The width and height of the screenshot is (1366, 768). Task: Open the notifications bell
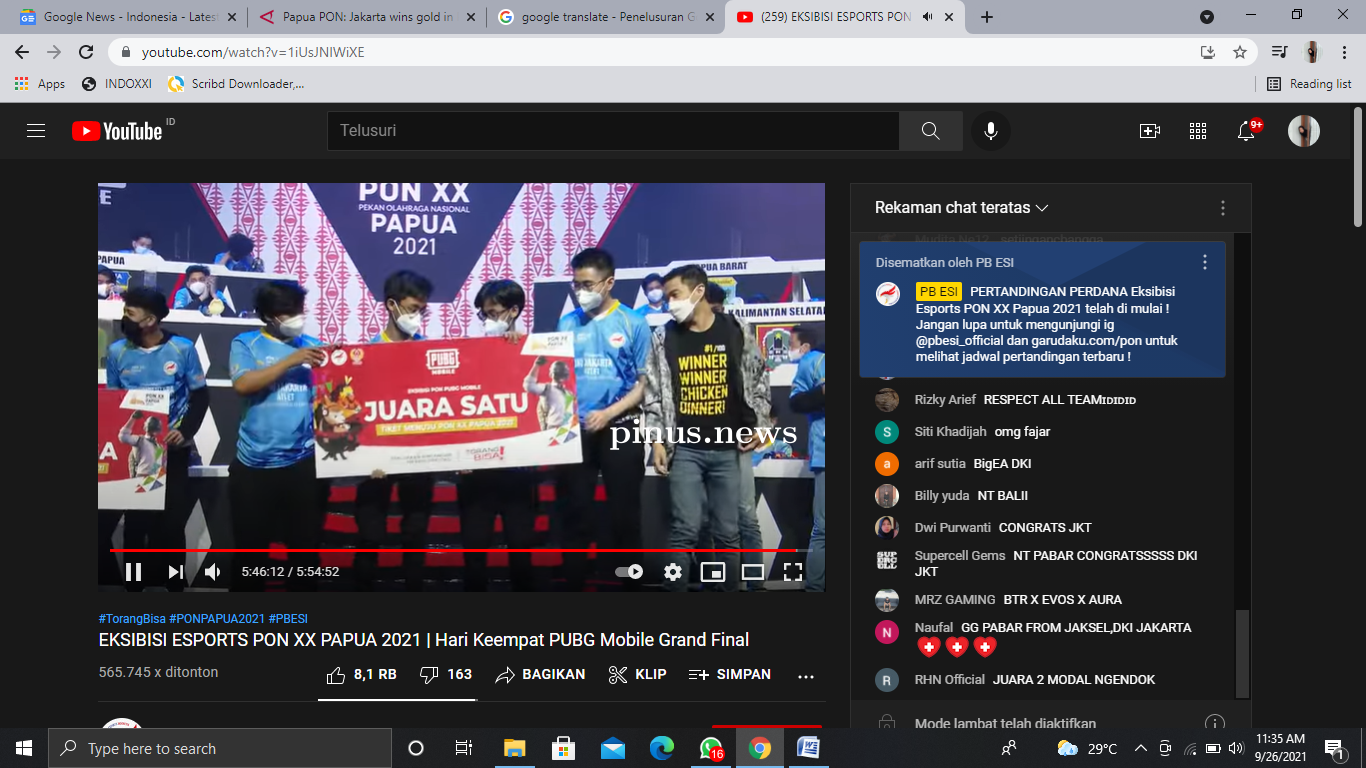point(1246,131)
